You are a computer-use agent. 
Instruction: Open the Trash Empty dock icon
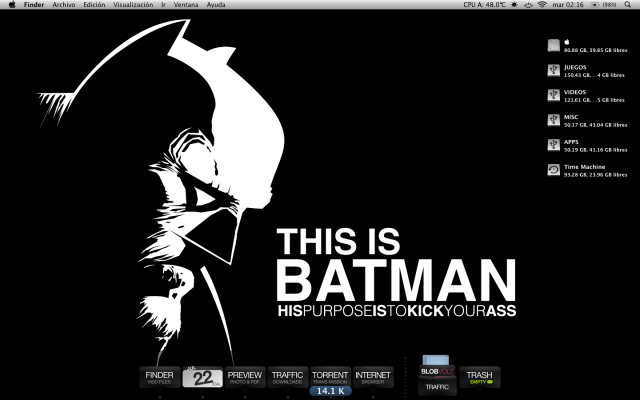click(480, 377)
